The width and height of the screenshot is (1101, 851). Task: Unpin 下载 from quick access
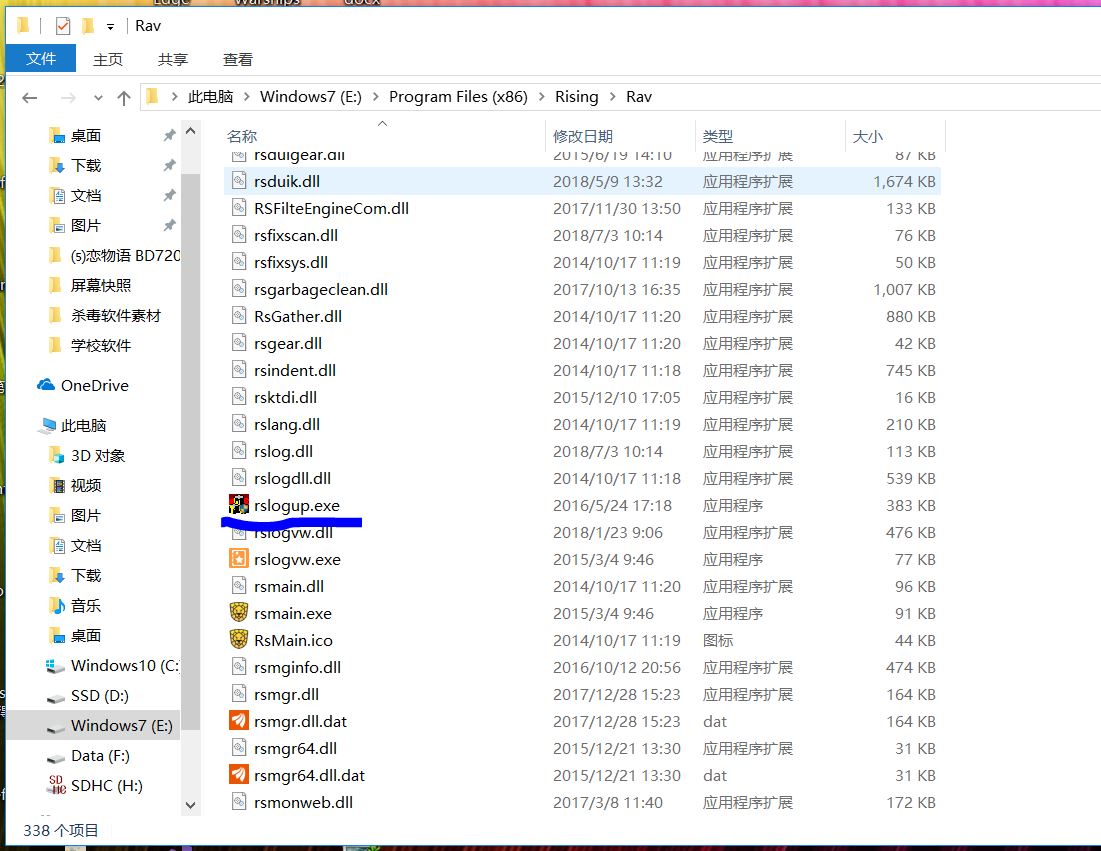[169, 165]
